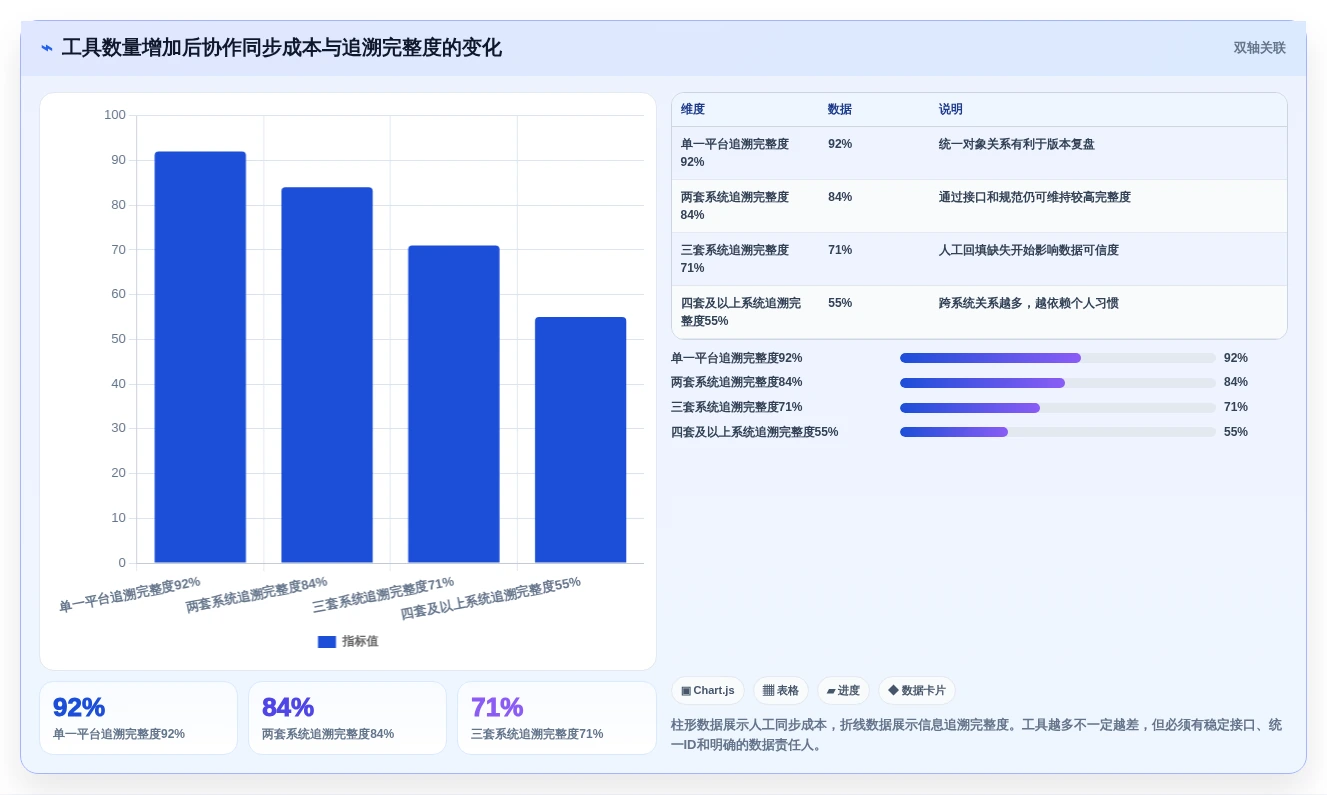The height and width of the screenshot is (795, 1327).
Task: Click the x-axis label 单一平台追溯完整度92%
Action: click(130, 594)
